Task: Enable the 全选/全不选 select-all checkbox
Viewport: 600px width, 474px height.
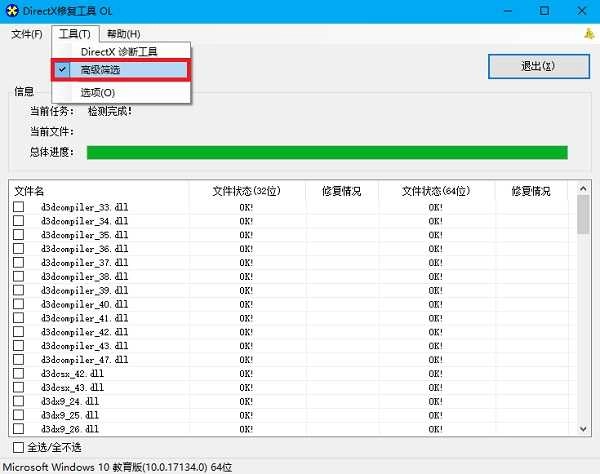Action: (18, 447)
